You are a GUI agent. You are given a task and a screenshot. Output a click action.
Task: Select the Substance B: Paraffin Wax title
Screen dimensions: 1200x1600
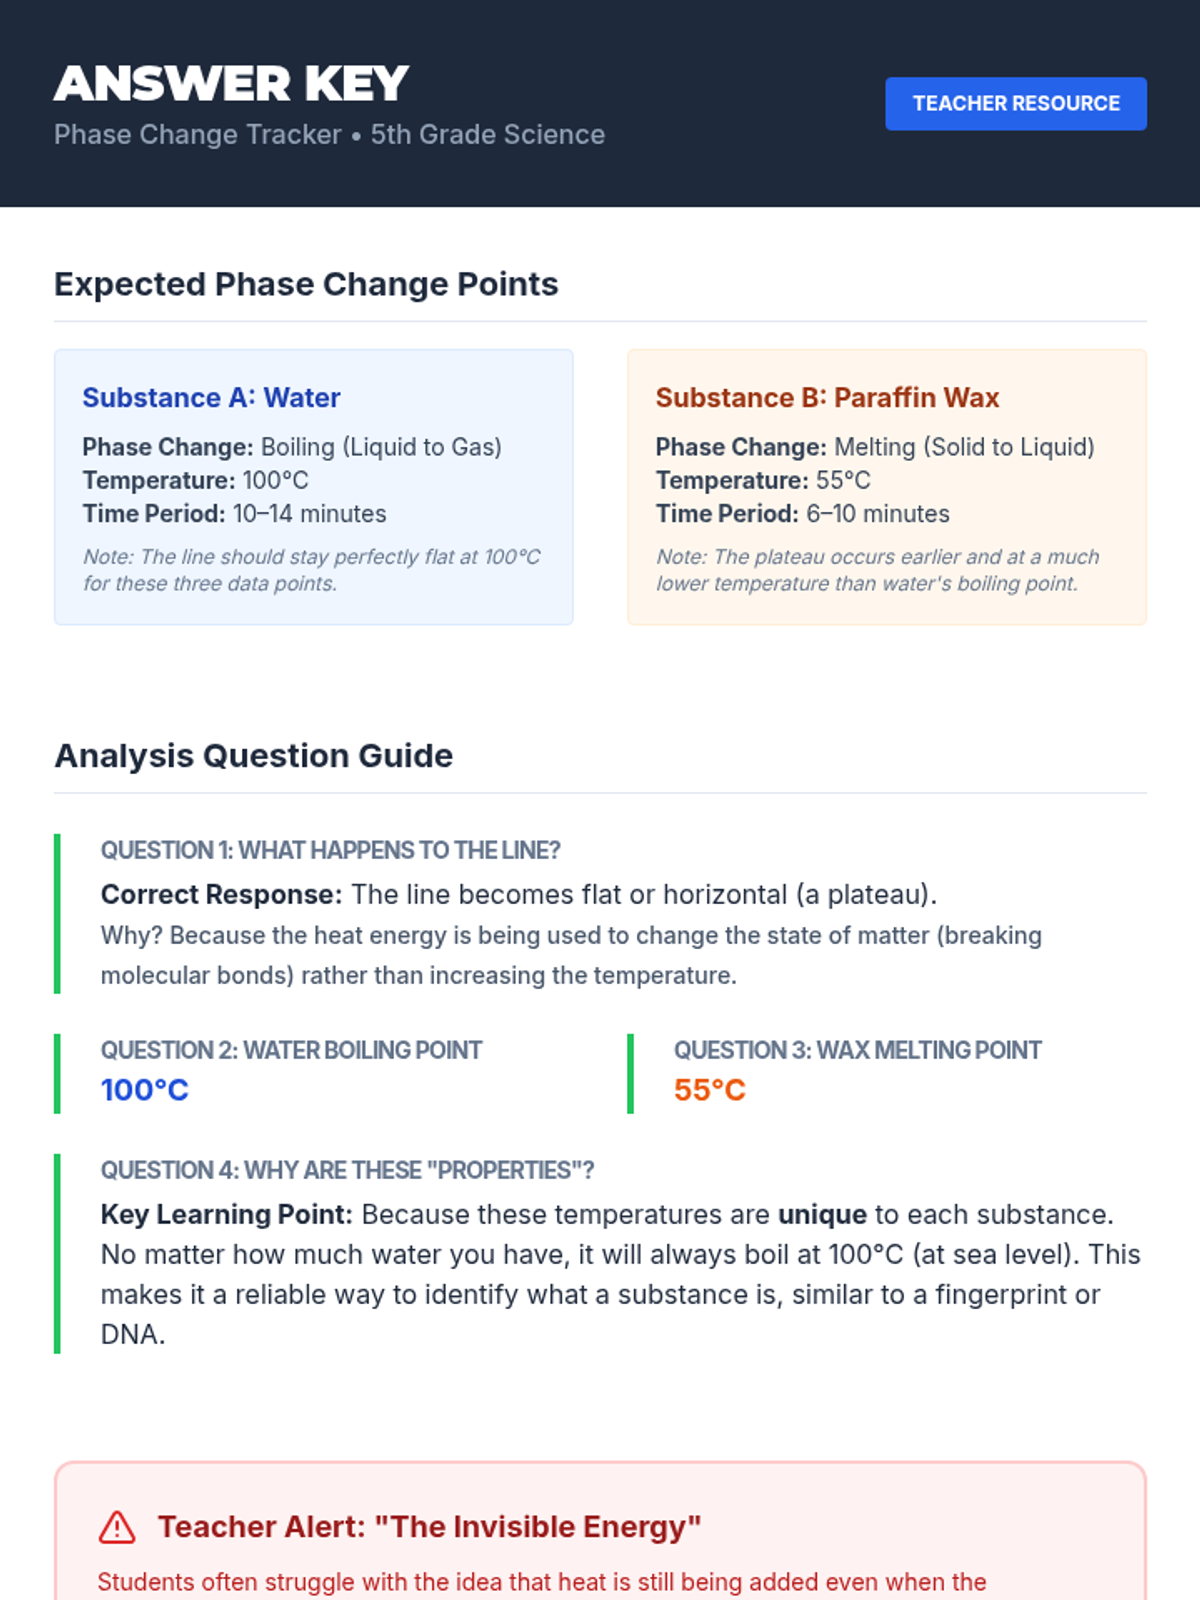(x=827, y=398)
